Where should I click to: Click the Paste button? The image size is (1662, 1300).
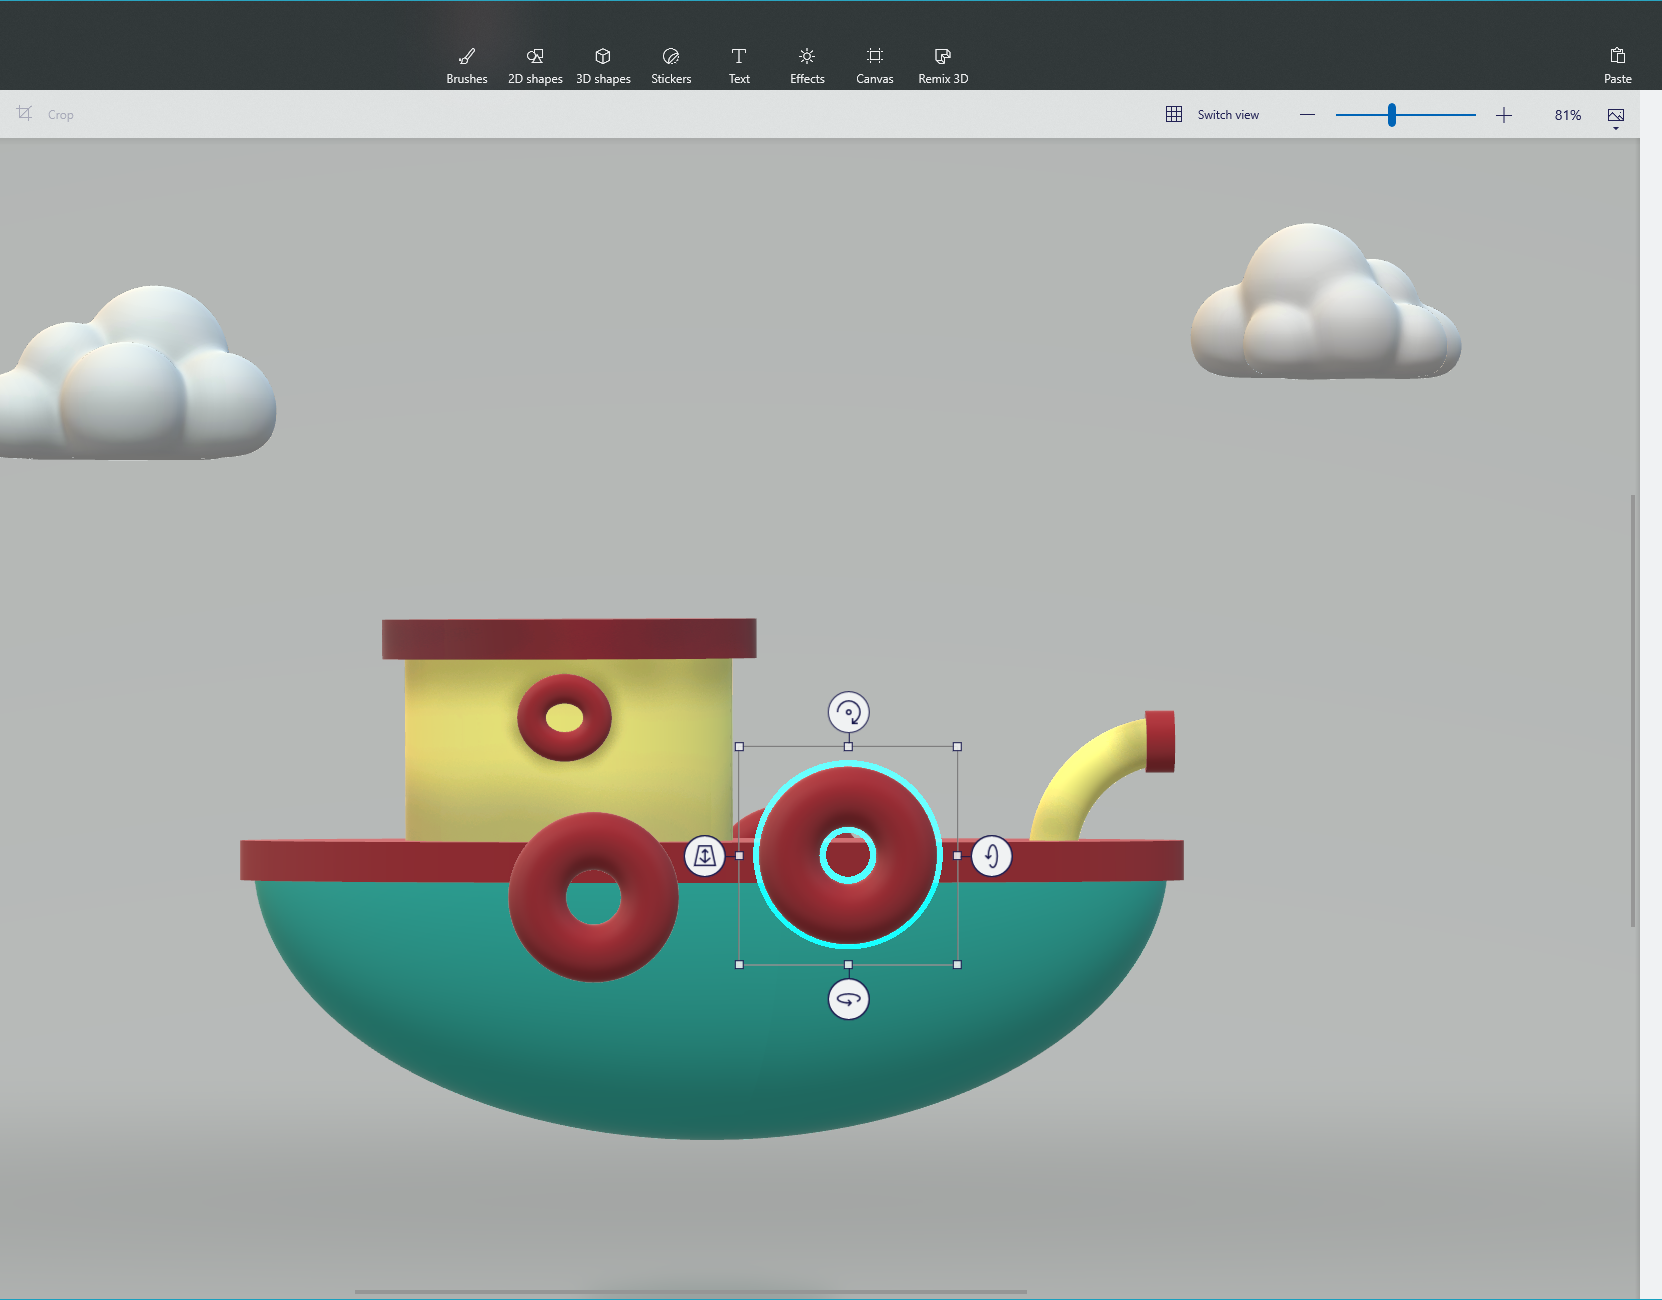point(1617,65)
